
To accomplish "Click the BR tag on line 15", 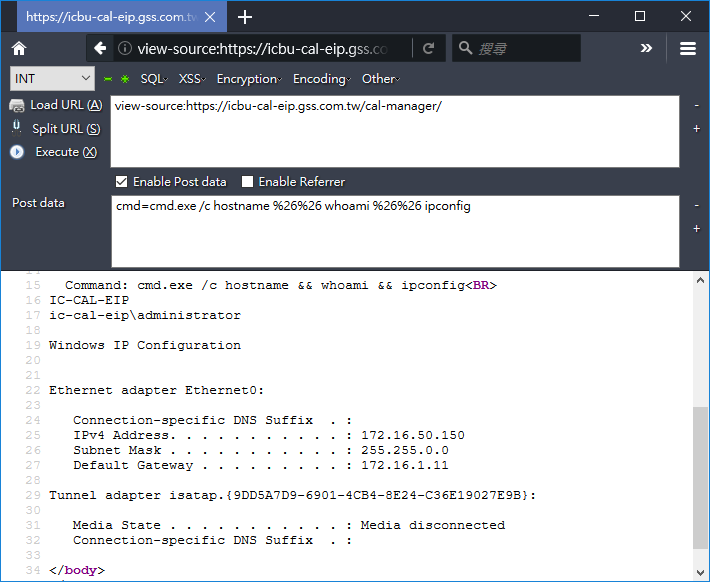I will point(481,285).
